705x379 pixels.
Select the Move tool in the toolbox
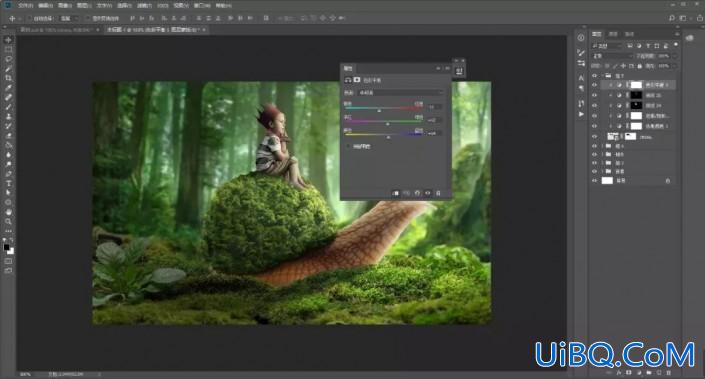[8, 40]
